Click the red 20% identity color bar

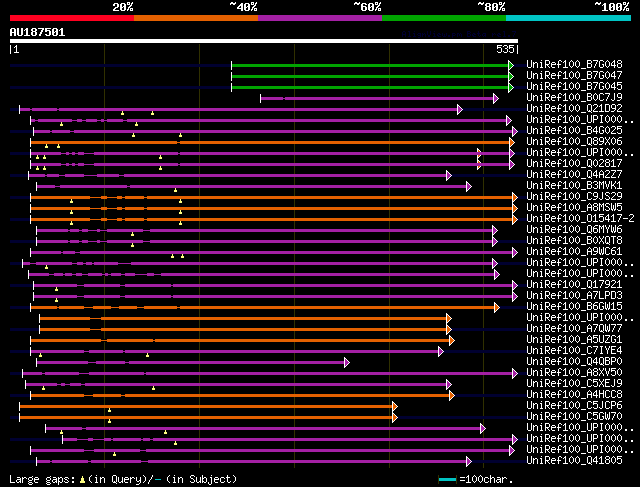[x=72, y=18]
